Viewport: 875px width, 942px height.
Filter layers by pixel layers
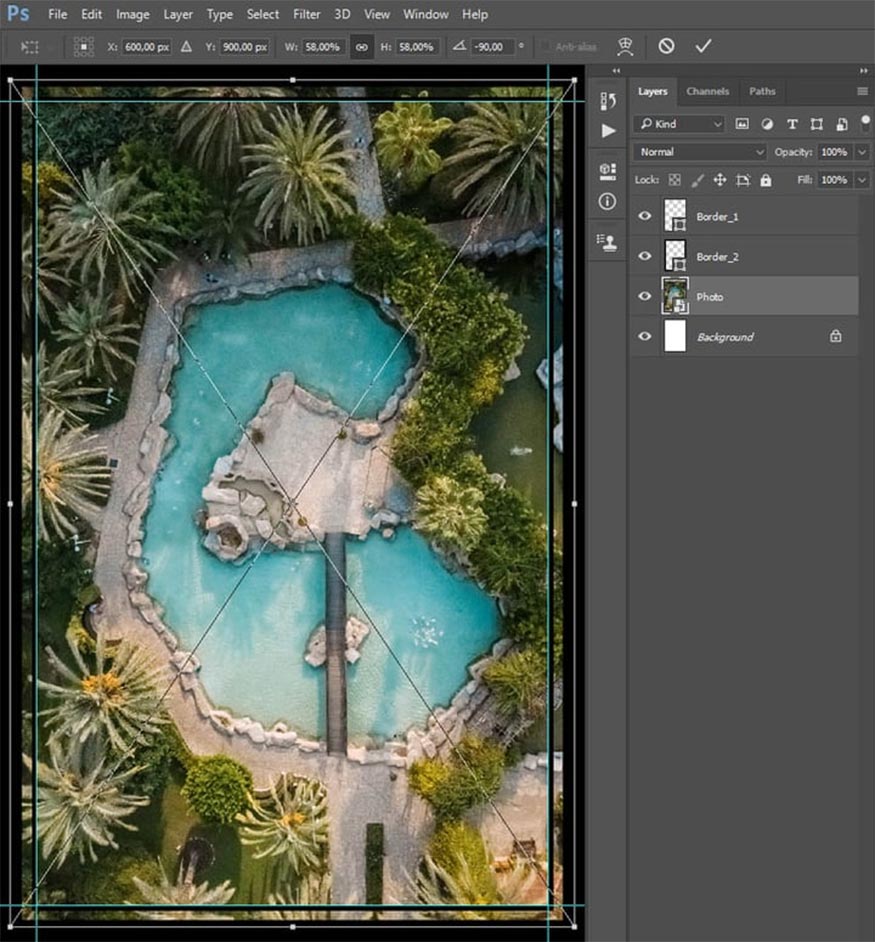742,124
